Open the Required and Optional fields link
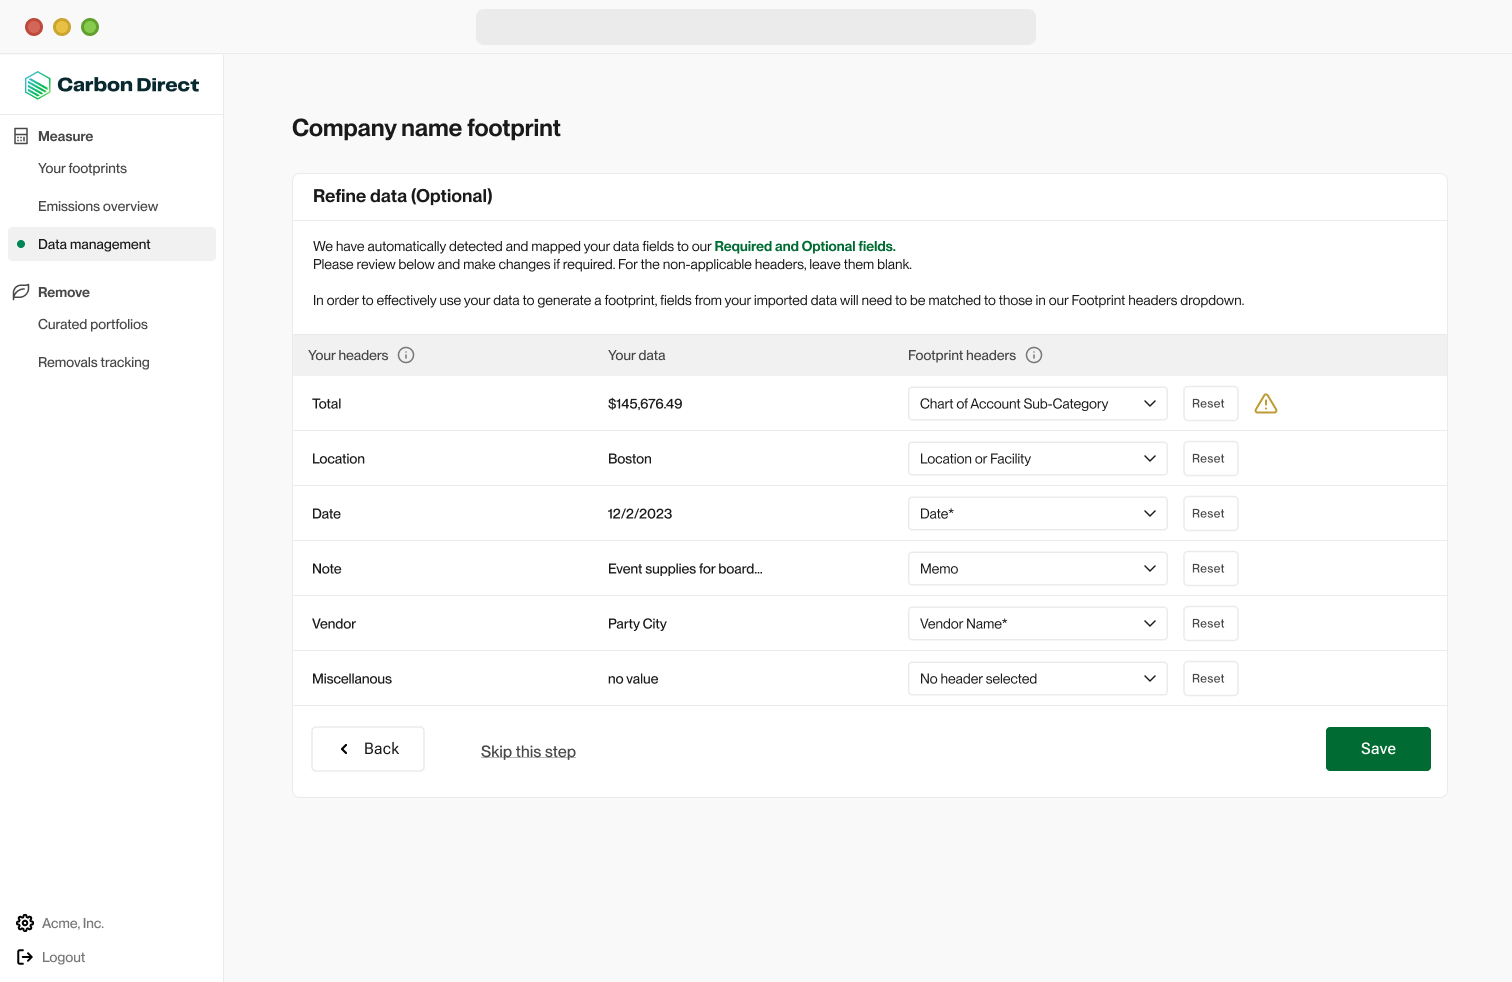 click(805, 246)
